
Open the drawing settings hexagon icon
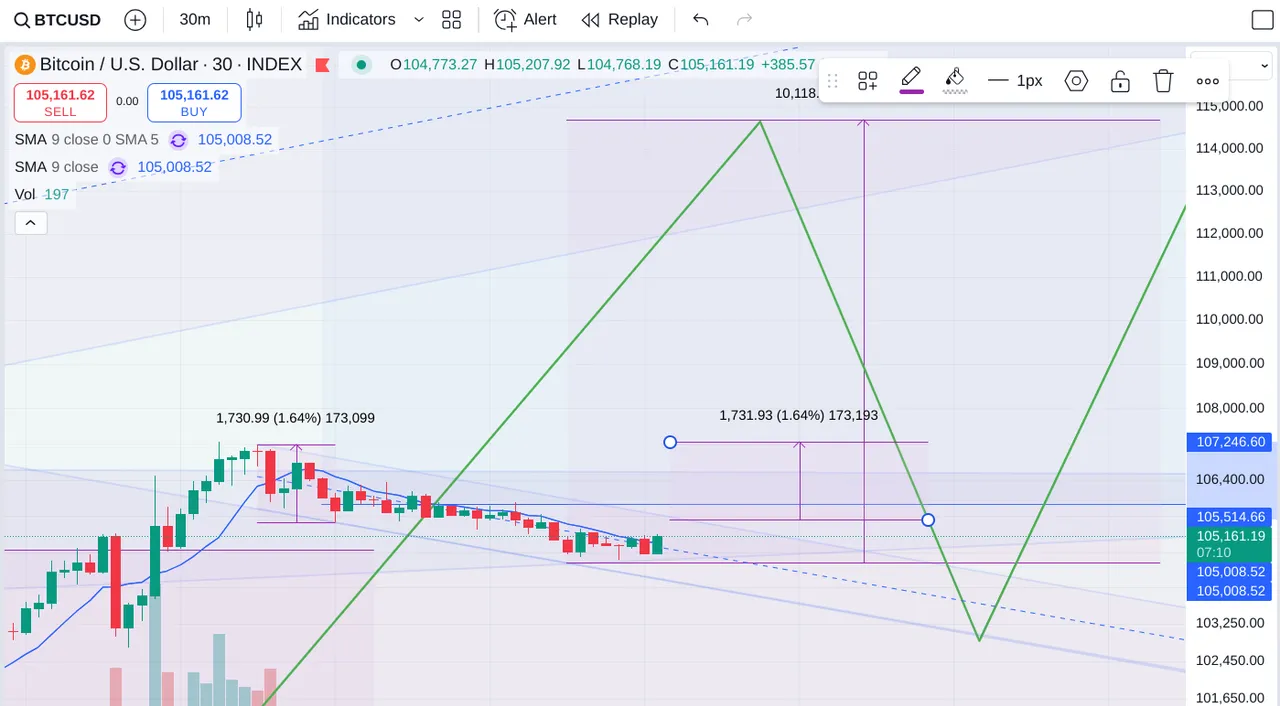click(x=1076, y=81)
